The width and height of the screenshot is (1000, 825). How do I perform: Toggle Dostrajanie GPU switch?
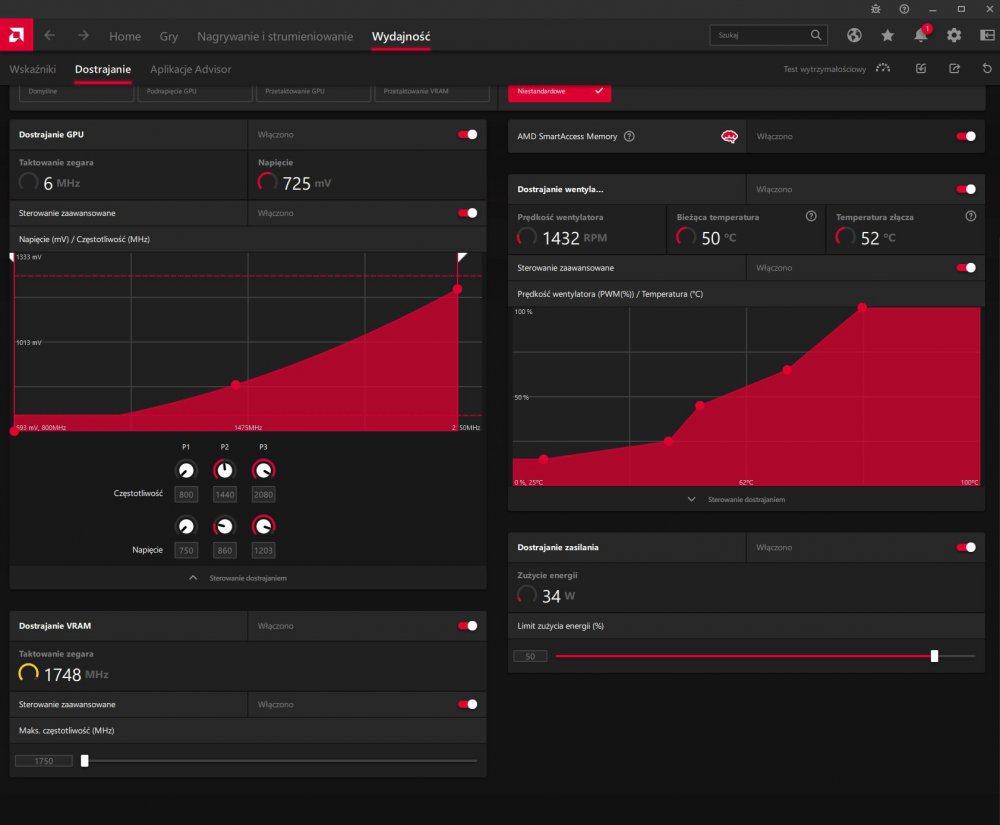coord(467,134)
